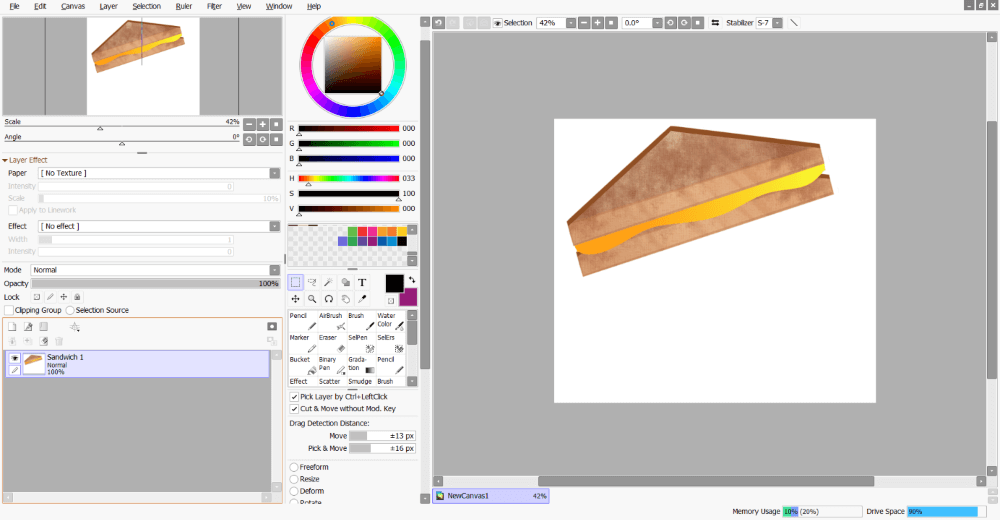Click zoom in plus button in toolbar

(x=598, y=23)
